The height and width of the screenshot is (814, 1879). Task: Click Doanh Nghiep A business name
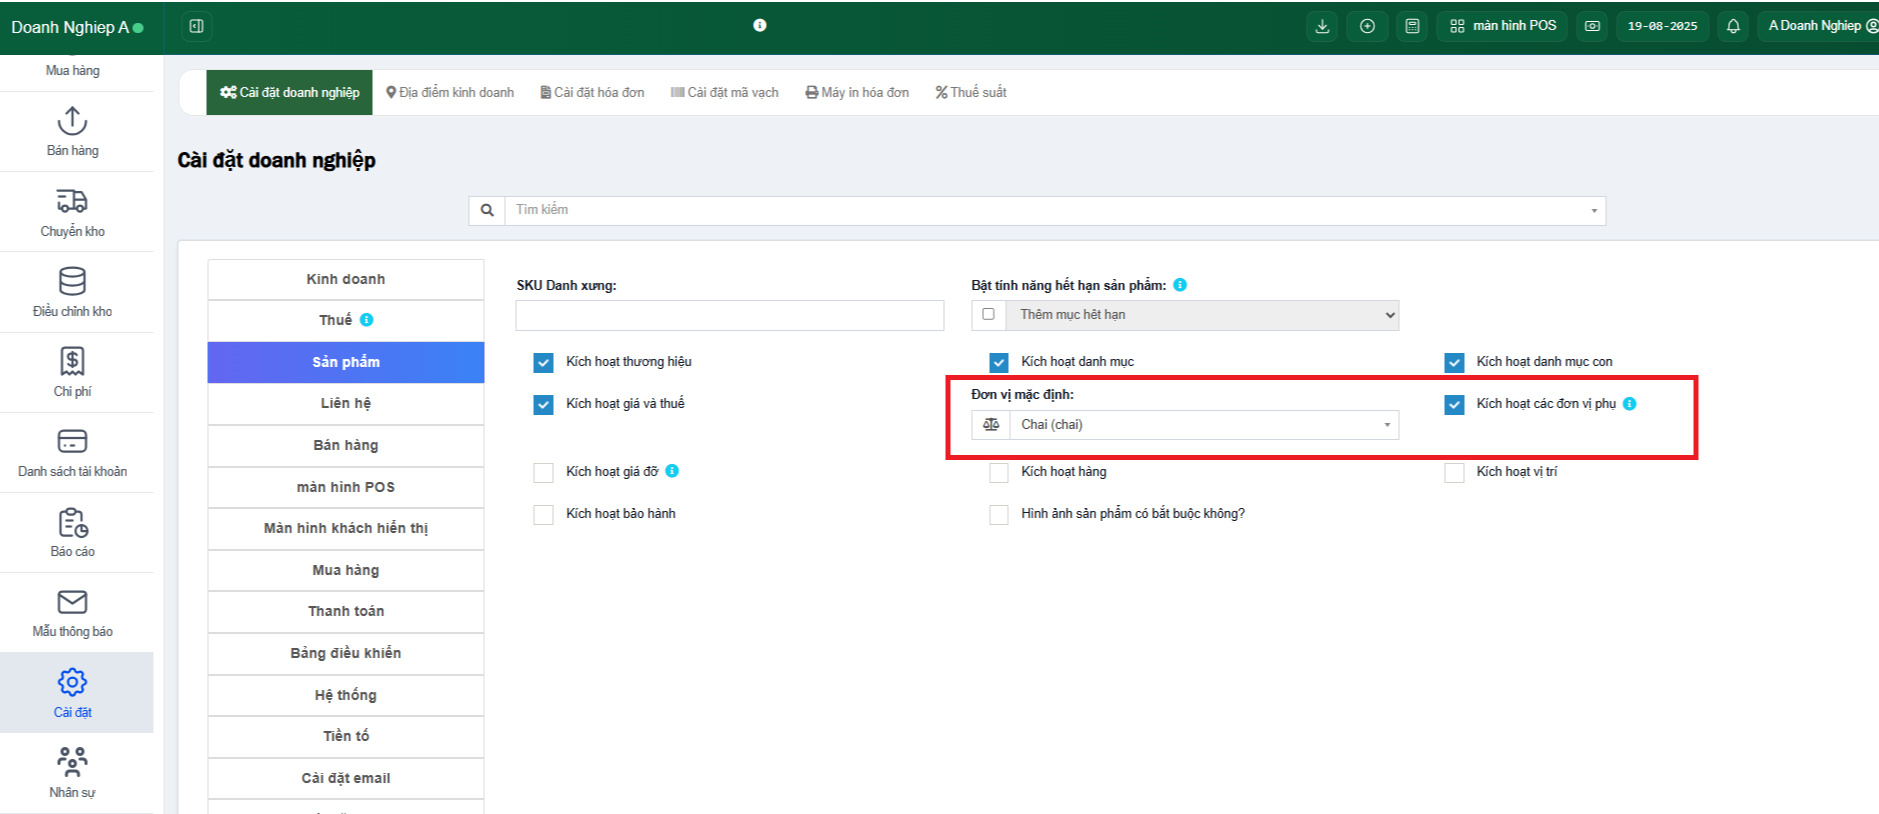click(70, 27)
